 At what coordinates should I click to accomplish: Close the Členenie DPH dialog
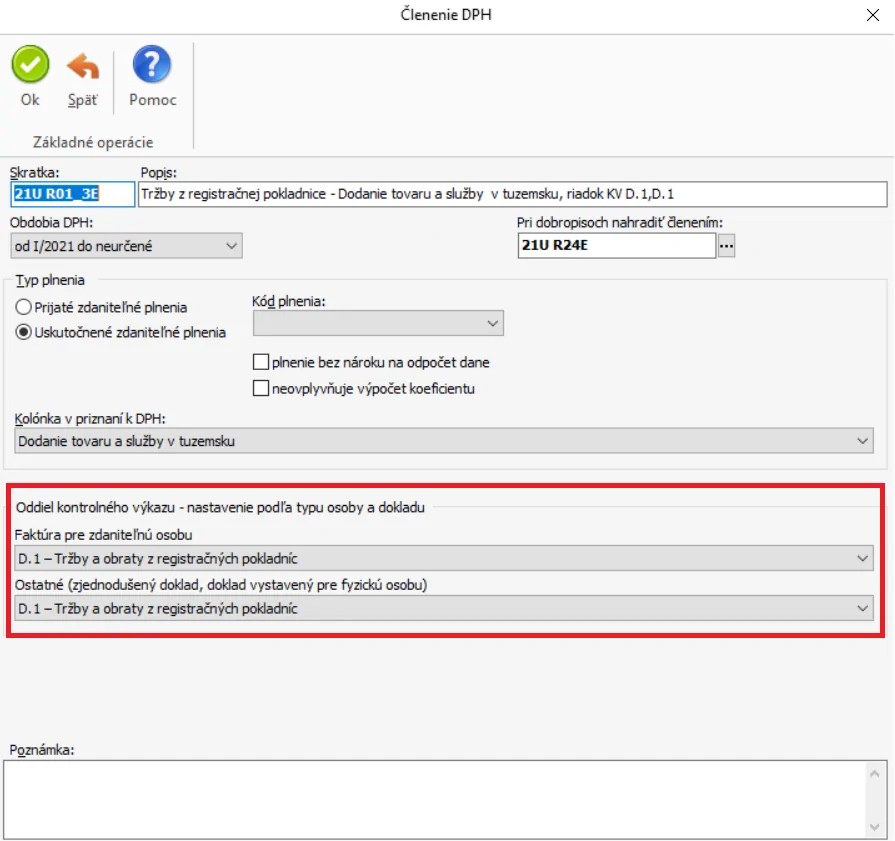(x=872, y=15)
